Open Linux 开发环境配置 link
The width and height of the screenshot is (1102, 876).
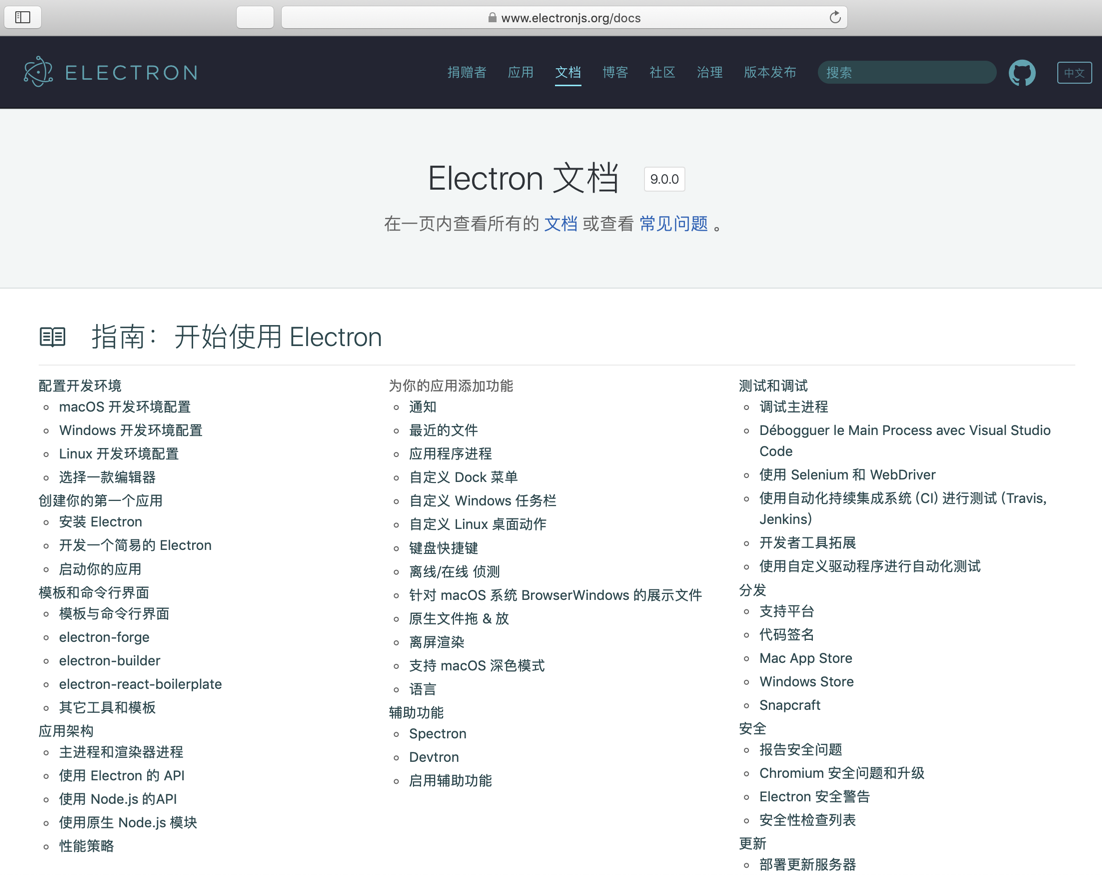coord(119,454)
